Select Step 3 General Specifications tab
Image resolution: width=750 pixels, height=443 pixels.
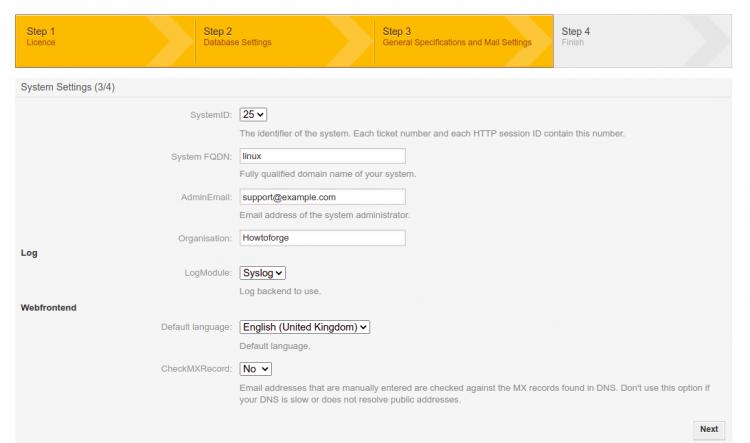point(455,35)
